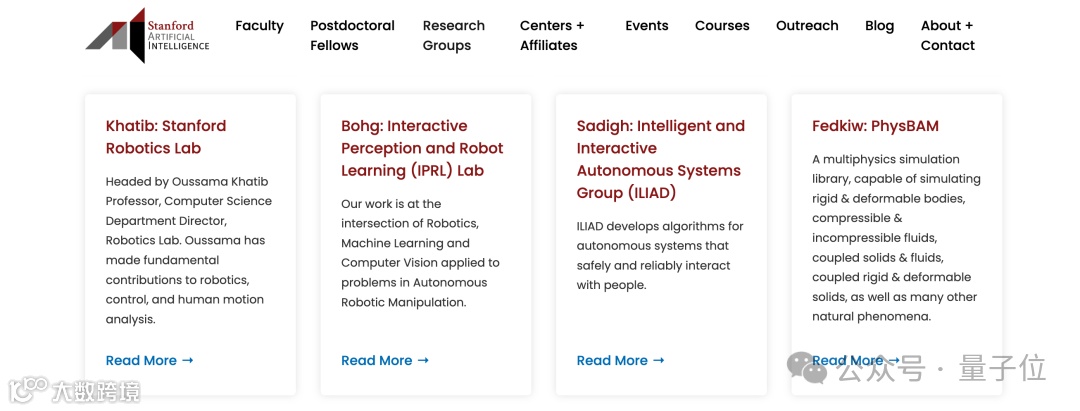
Task: Click the Stanford Artificial Intelligence logo
Action: (147, 36)
